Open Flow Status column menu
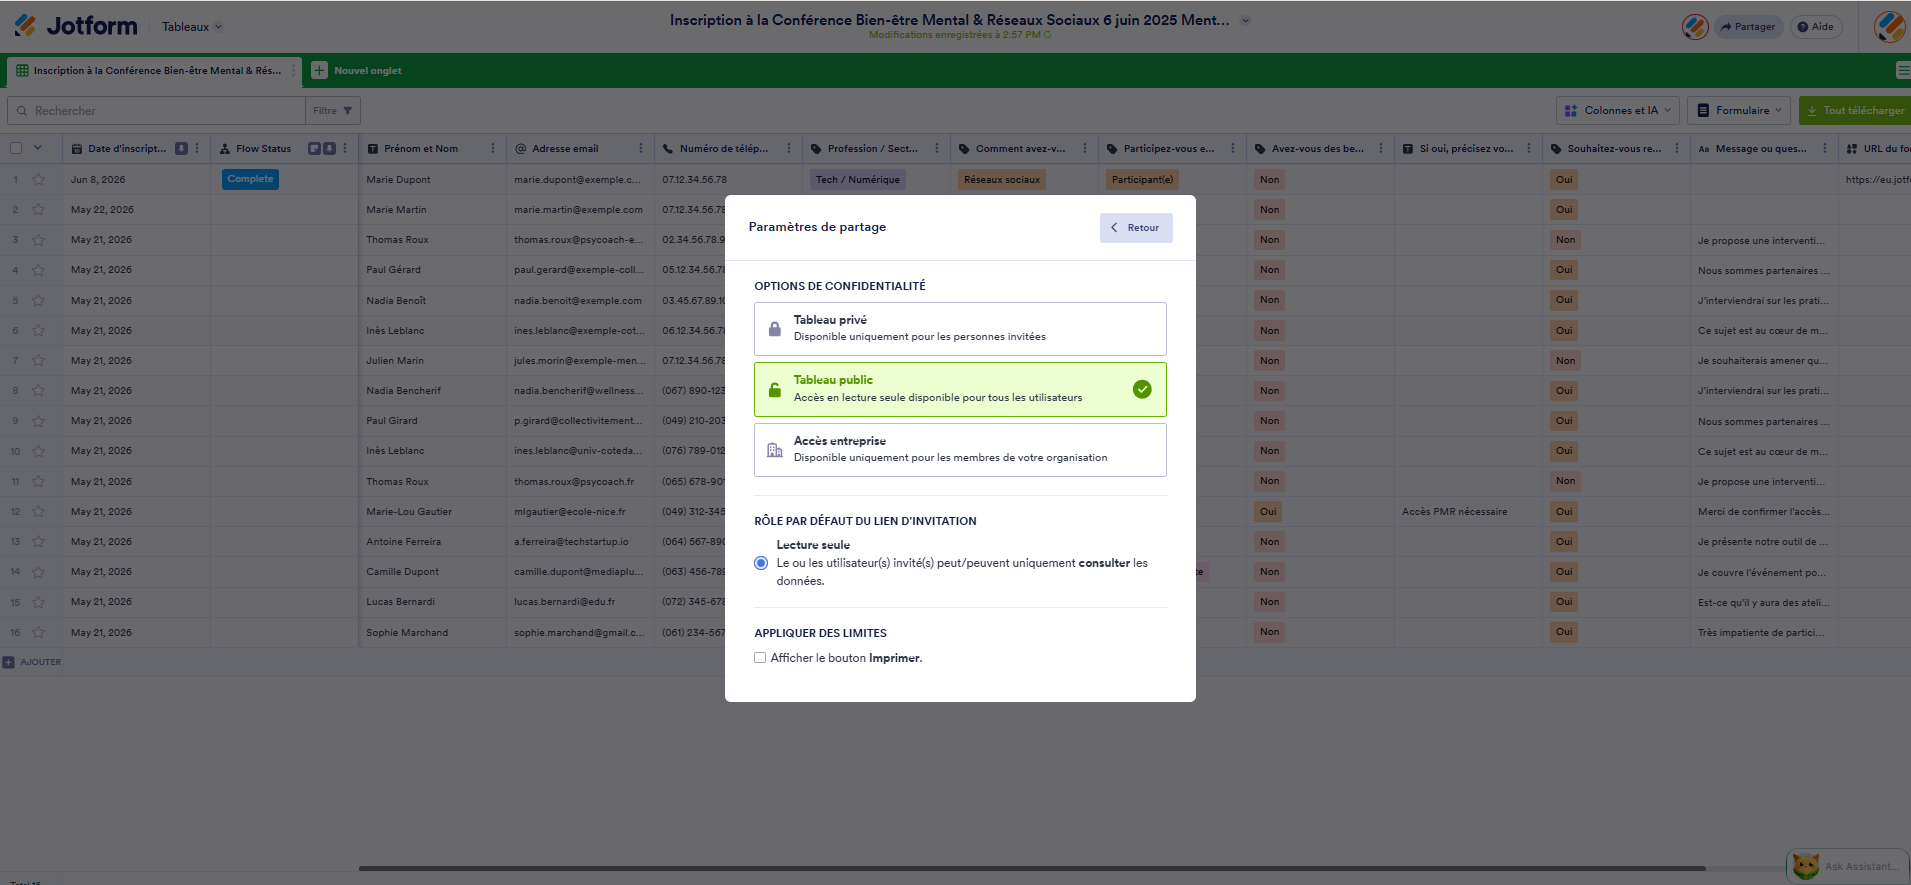 (x=345, y=149)
